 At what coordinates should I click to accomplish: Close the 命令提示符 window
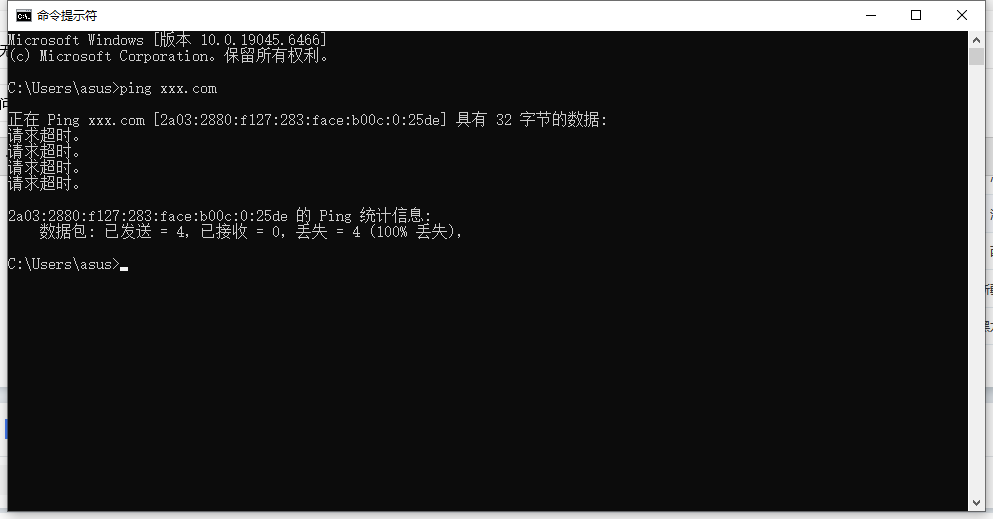[x=961, y=15]
